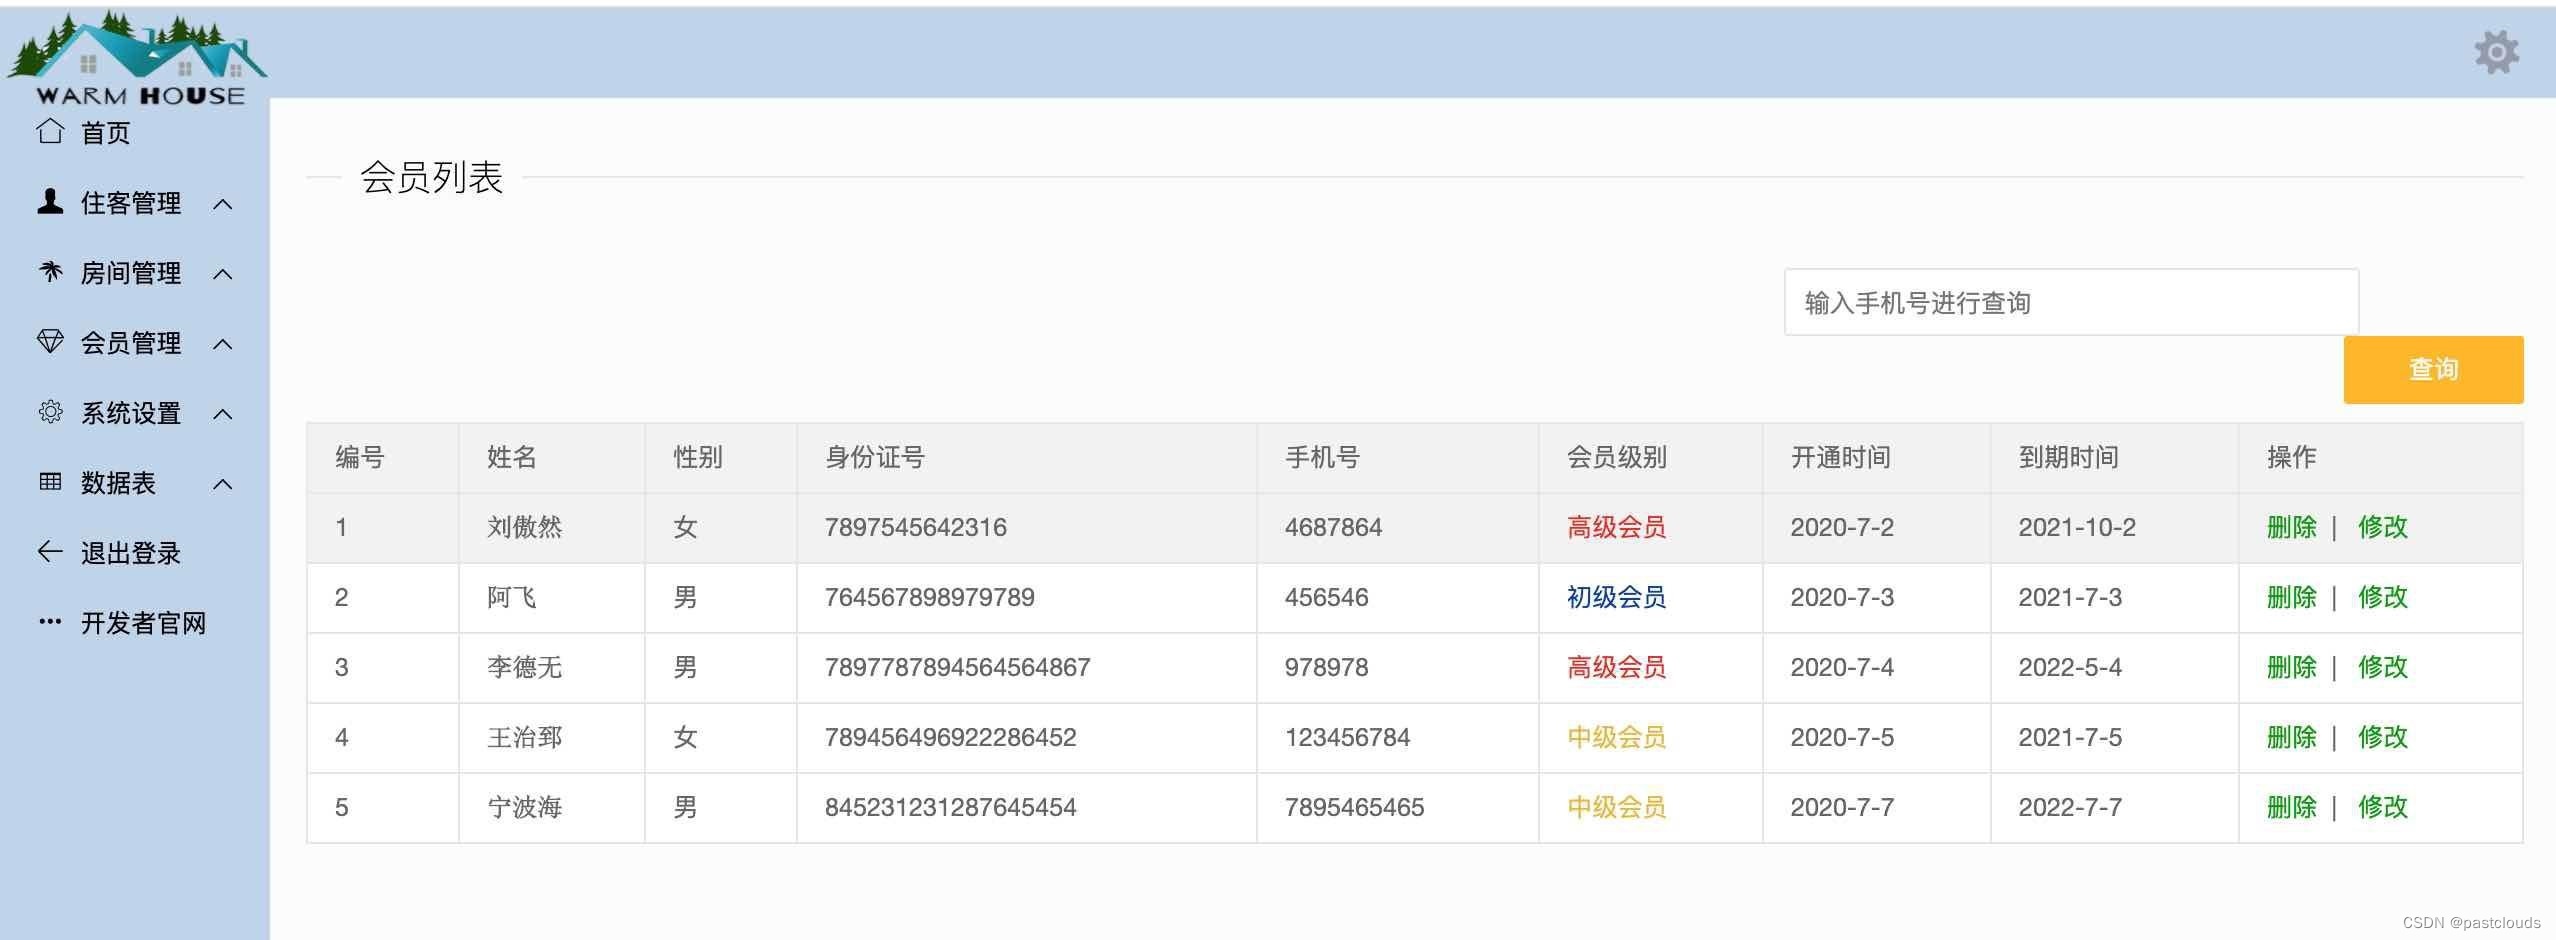The image size is (2556, 940).
Task: Click the home icon beside 首页
Action: click(50, 131)
